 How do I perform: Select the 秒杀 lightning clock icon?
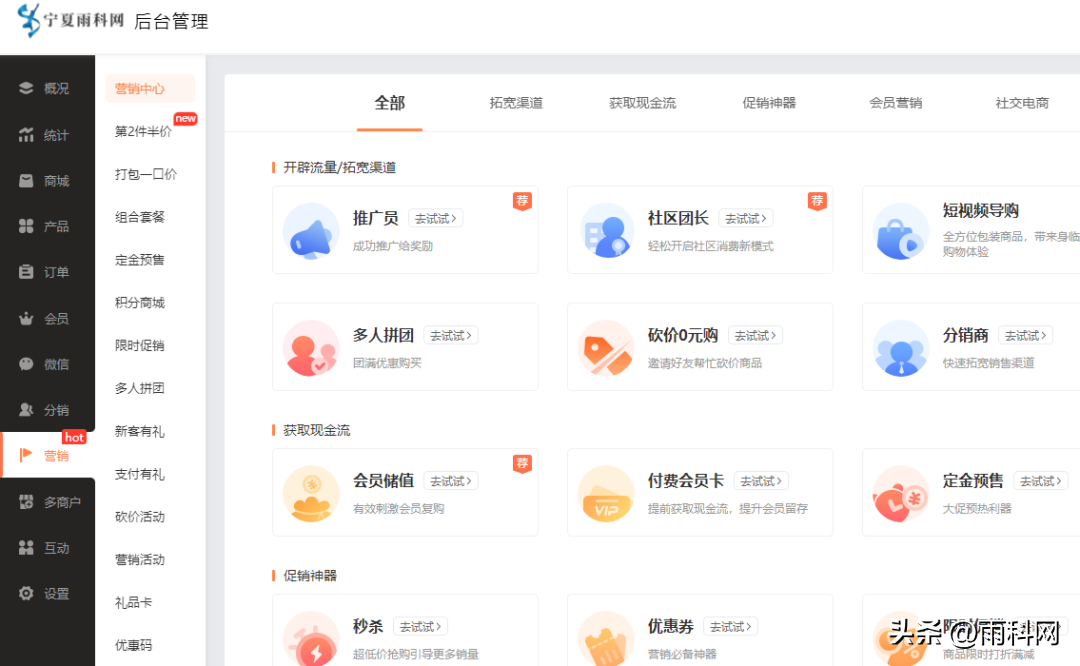(x=311, y=638)
